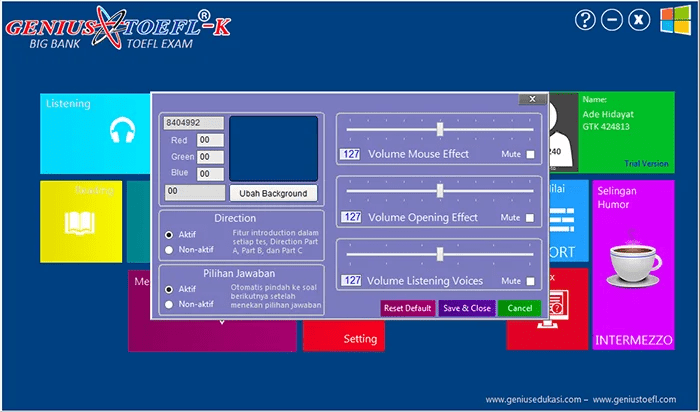
Task: Click the user profile photo
Action: pyautogui.click(x=563, y=132)
